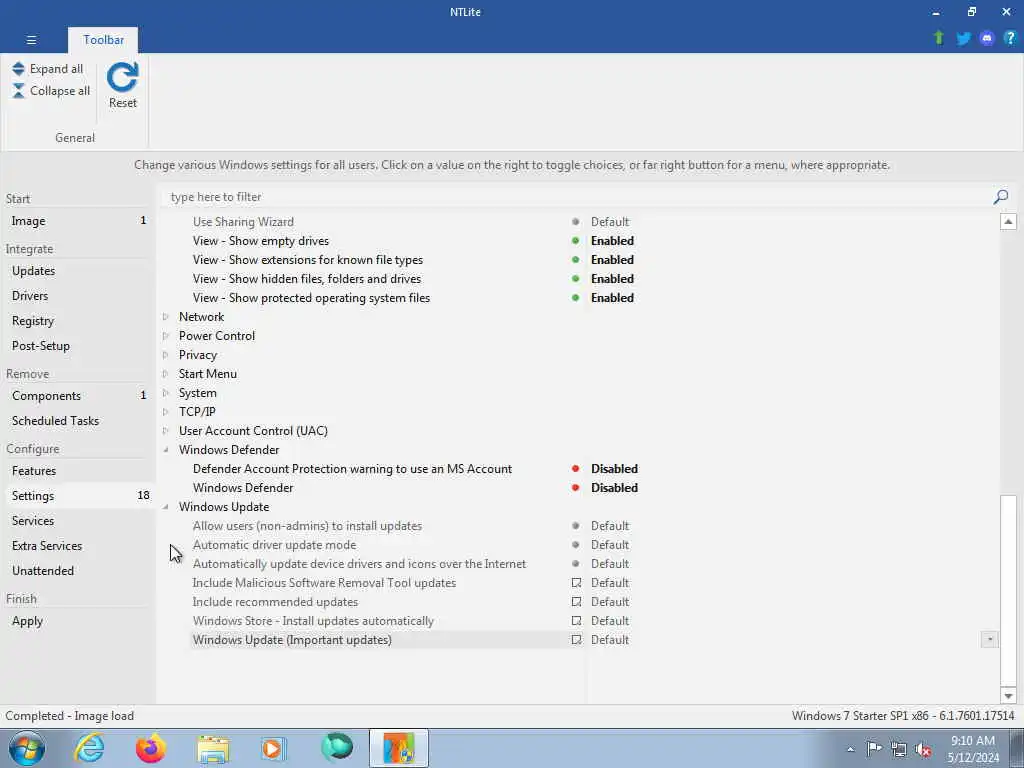Click Collapse all in the General group
This screenshot has height=768, width=1024.
click(x=51, y=91)
